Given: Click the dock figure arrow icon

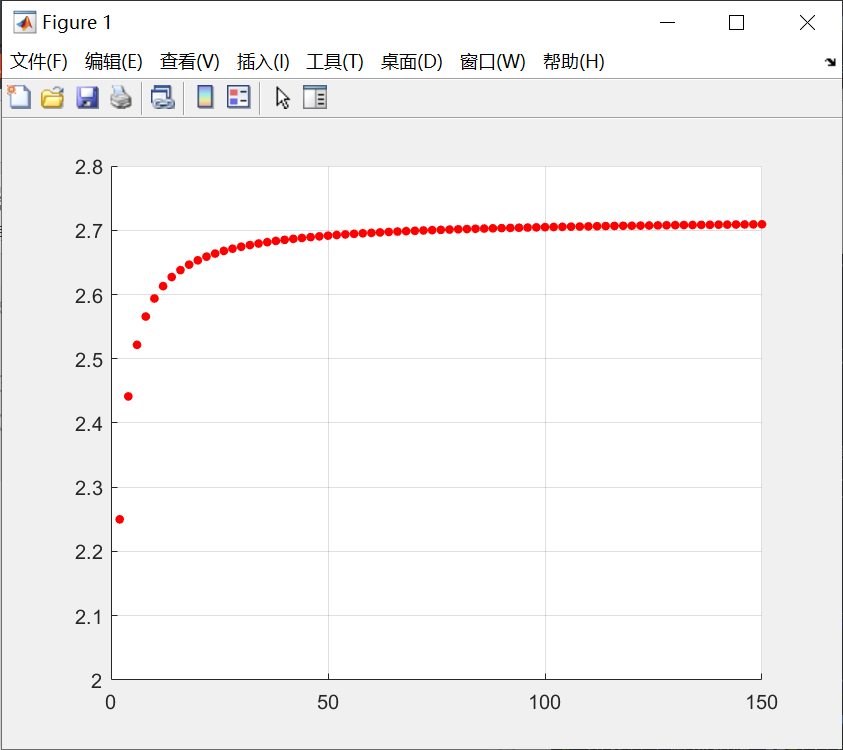Looking at the screenshot, I should (x=831, y=62).
